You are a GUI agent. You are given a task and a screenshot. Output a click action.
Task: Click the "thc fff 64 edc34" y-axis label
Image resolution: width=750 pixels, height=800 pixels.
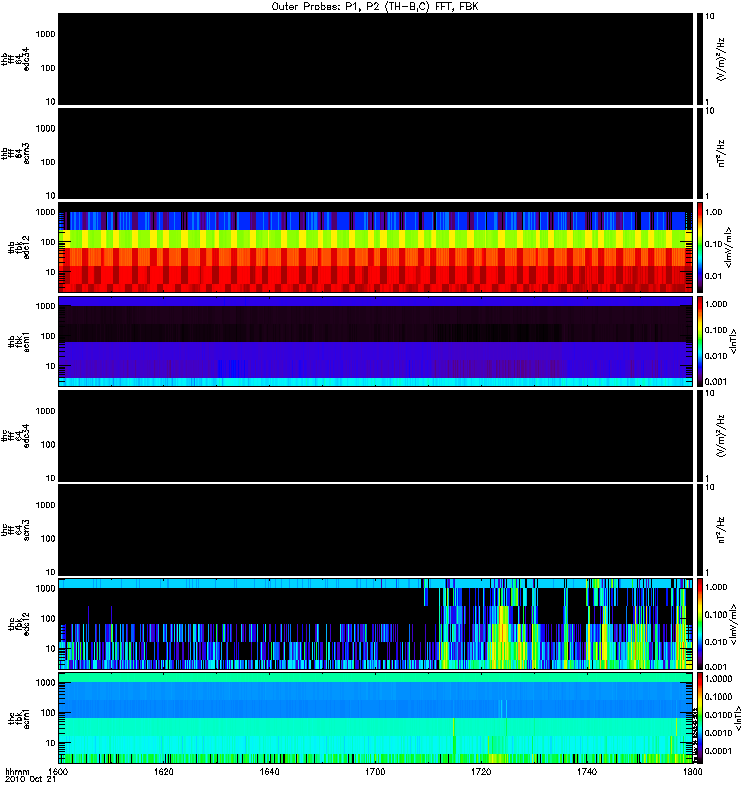click(15, 436)
